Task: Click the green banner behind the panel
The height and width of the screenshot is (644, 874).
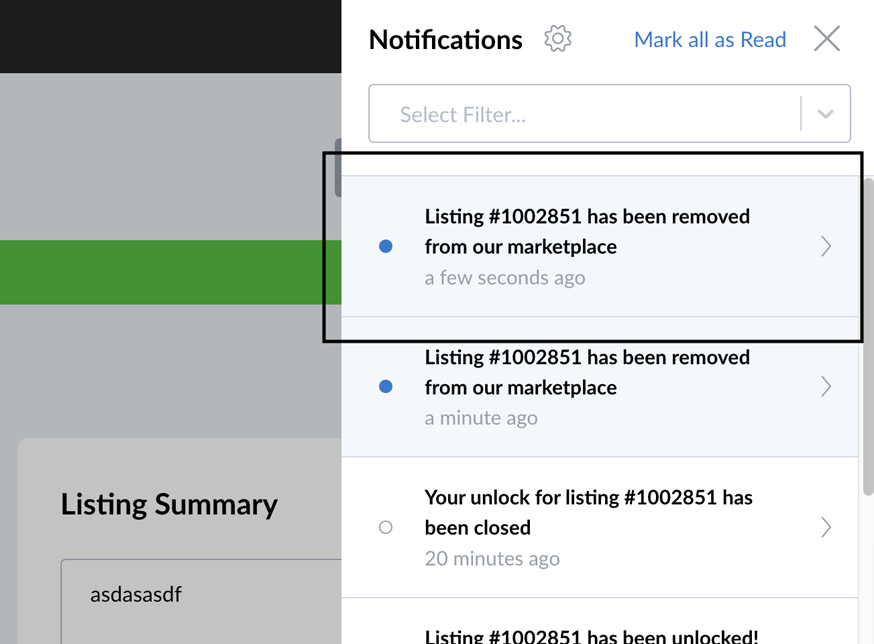Action: [x=171, y=272]
